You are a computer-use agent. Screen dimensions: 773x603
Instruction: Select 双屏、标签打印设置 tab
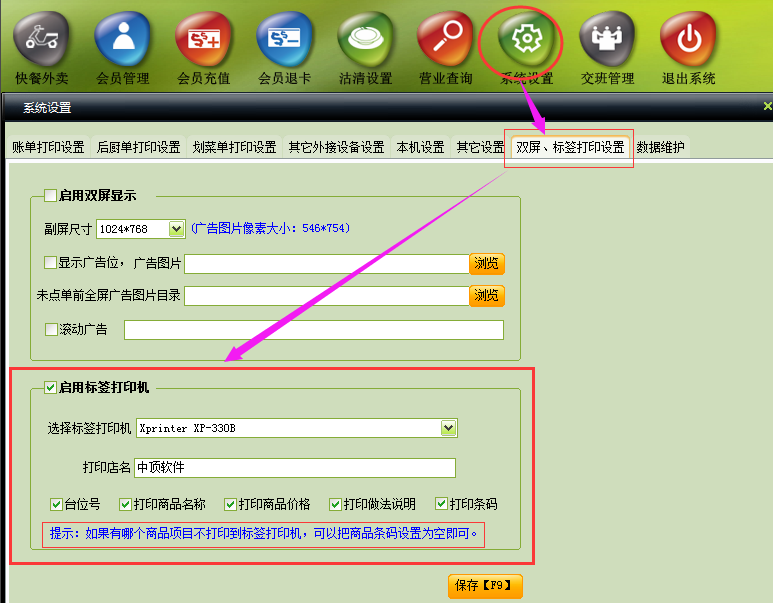pos(570,147)
